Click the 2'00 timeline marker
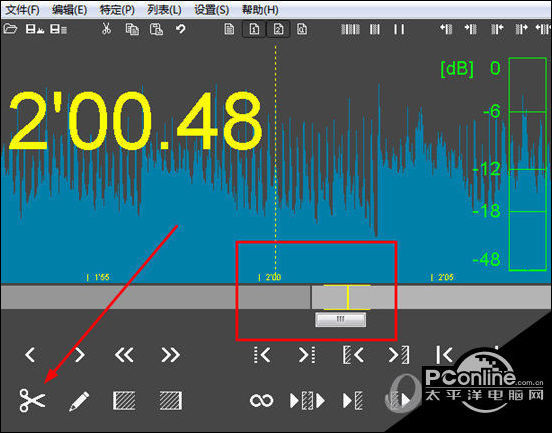The height and width of the screenshot is (433, 552). pos(269,277)
